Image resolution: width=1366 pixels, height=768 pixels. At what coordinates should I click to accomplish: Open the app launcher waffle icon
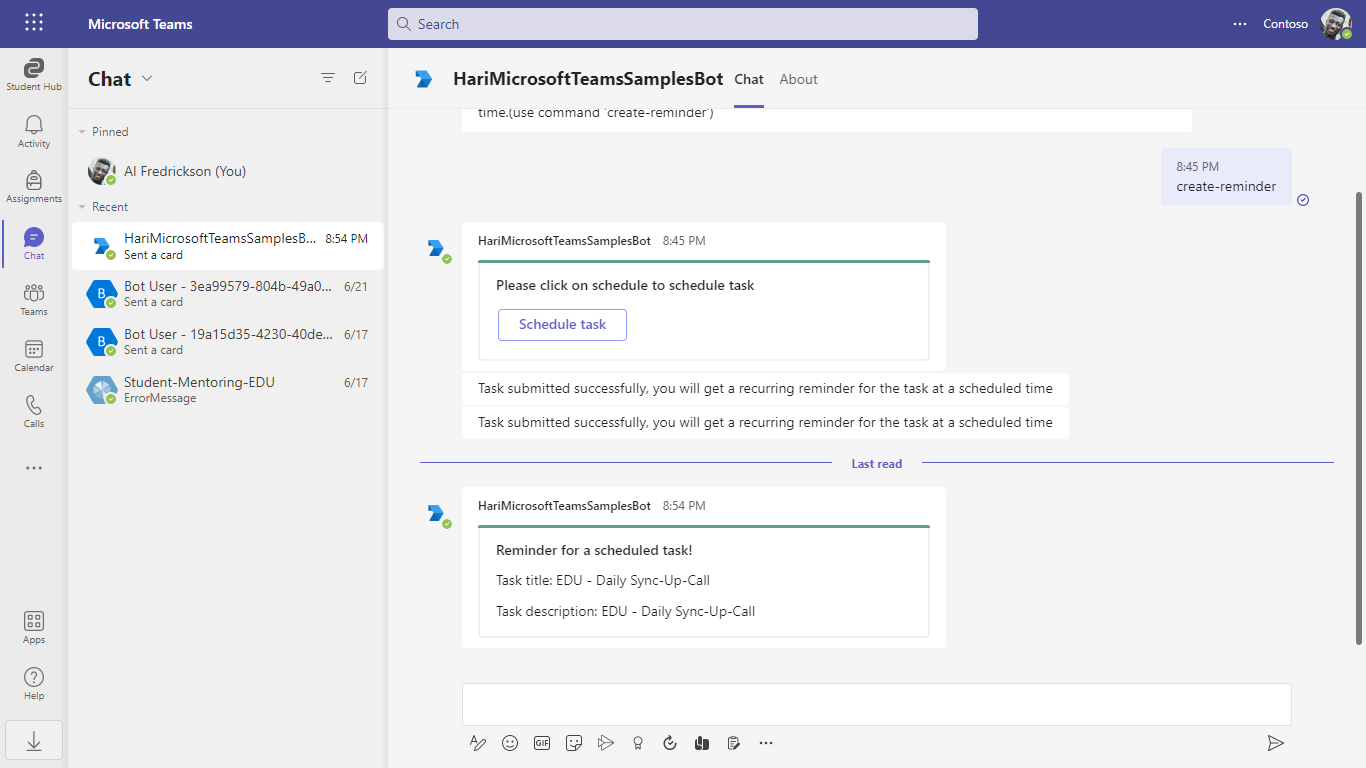click(34, 23)
